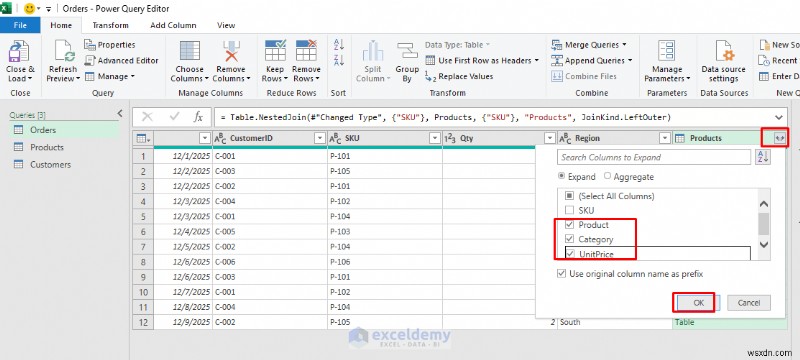
Task: Select row 1 cell C-001
Action: [270, 156]
